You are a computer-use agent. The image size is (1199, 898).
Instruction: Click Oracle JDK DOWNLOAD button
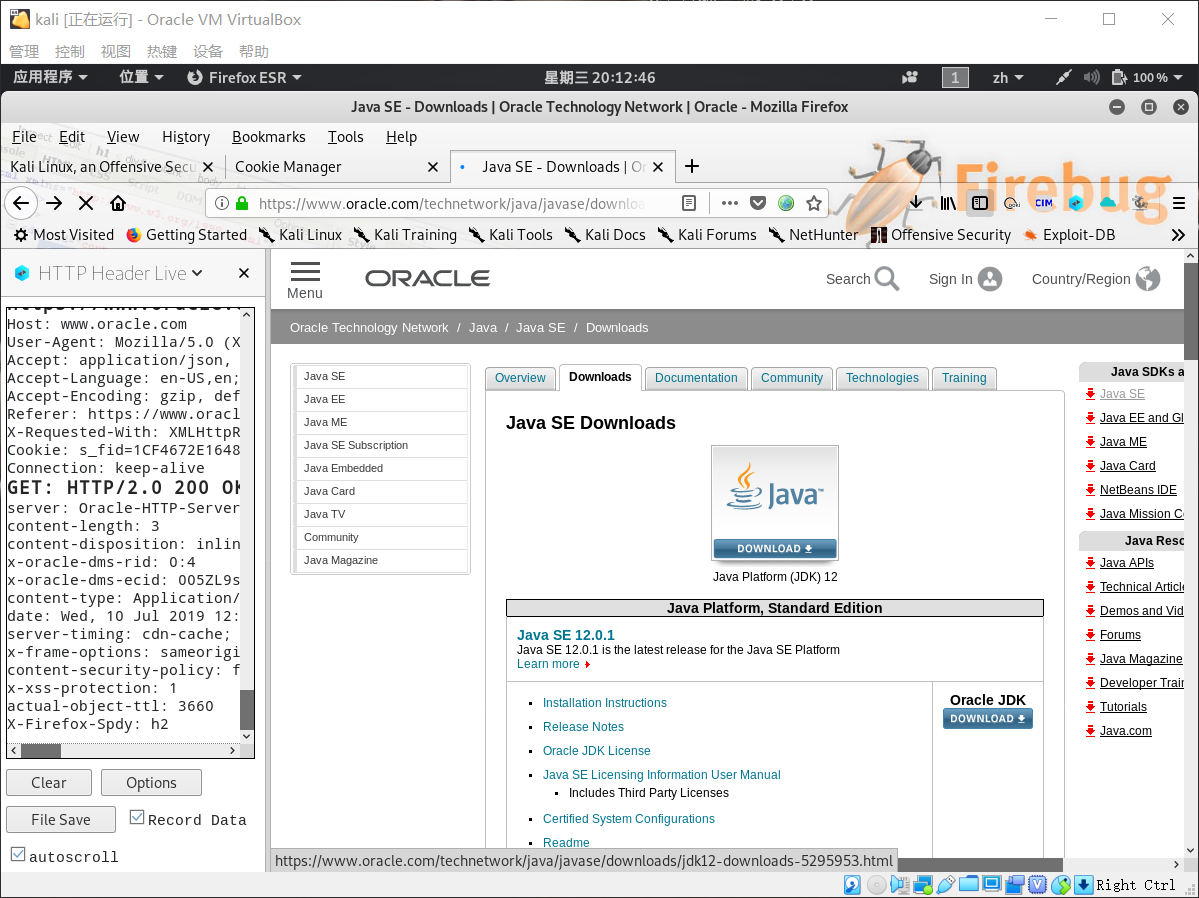pos(987,718)
